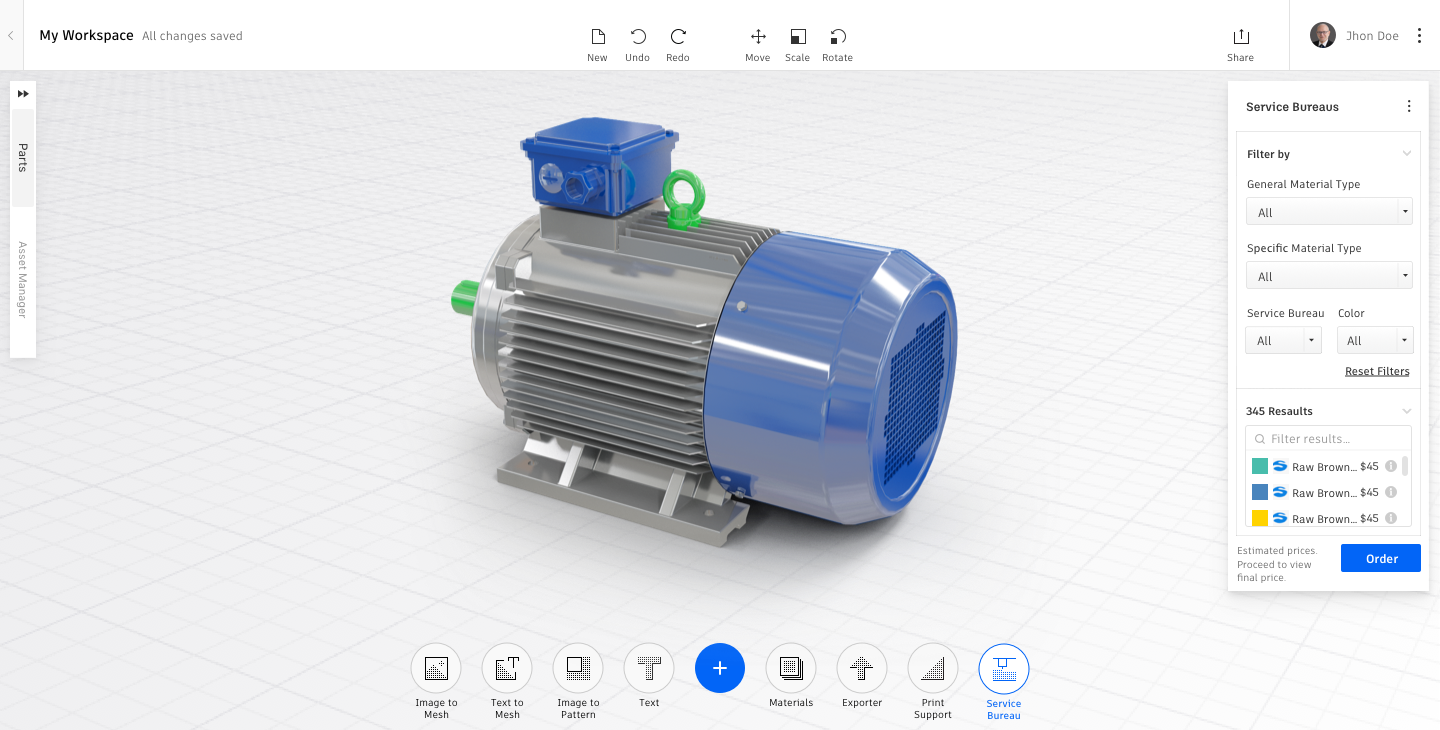The width and height of the screenshot is (1440, 730).
Task: Show info for the yellow Raw Brown result
Action: point(1391,518)
